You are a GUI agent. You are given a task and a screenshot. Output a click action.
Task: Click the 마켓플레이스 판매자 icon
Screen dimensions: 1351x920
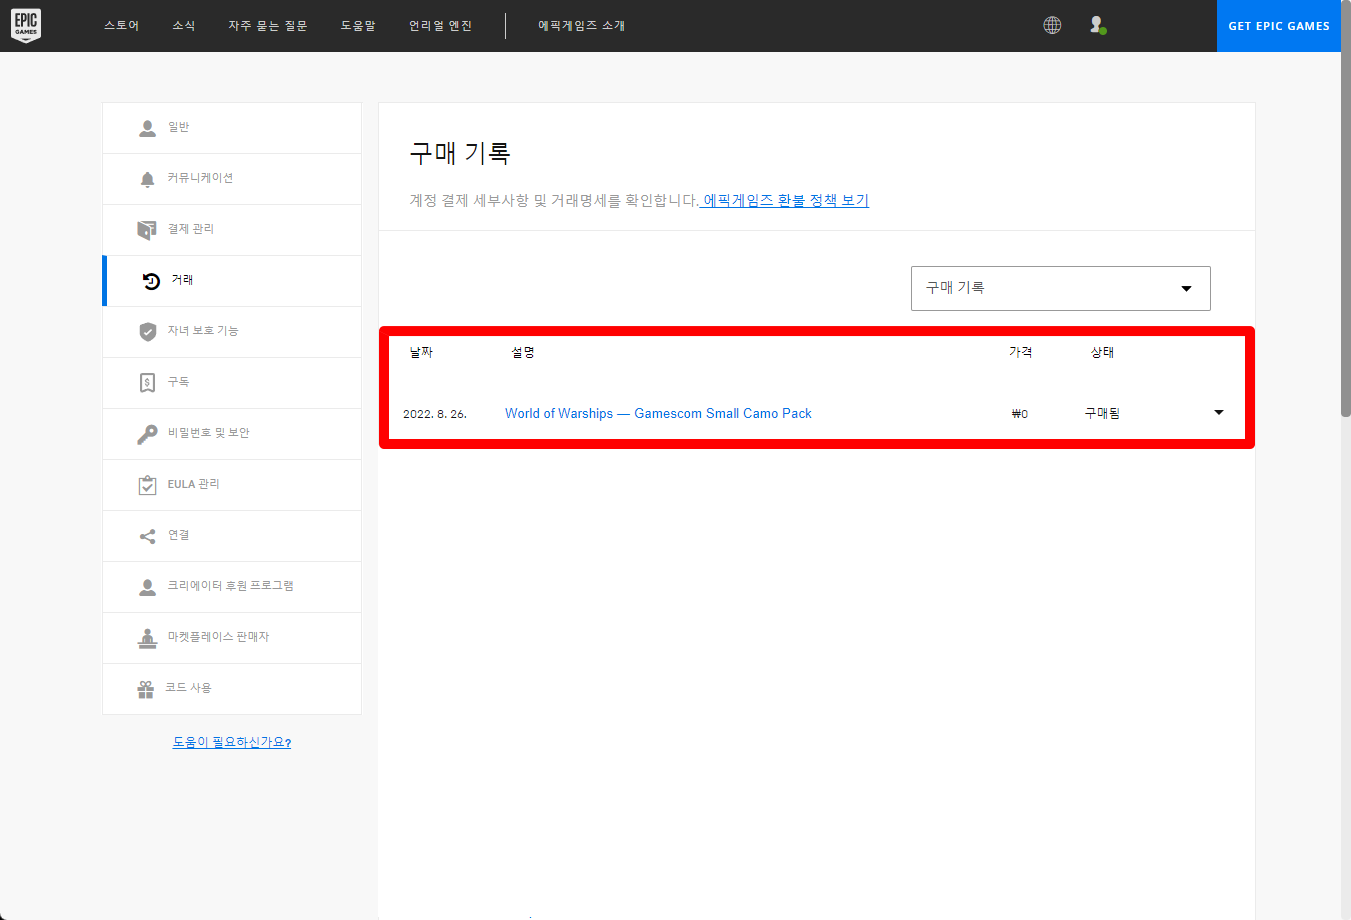147,638
